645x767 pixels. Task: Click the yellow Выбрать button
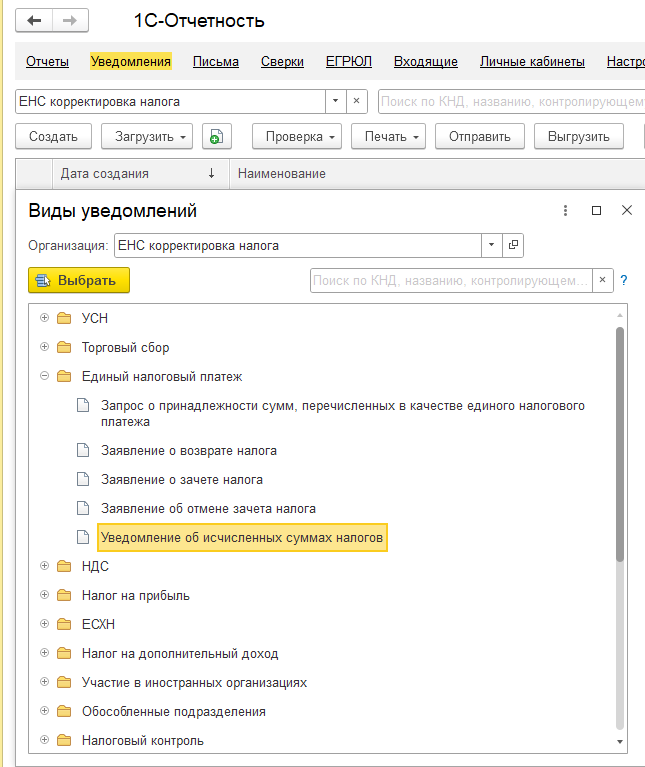(79, 280)
